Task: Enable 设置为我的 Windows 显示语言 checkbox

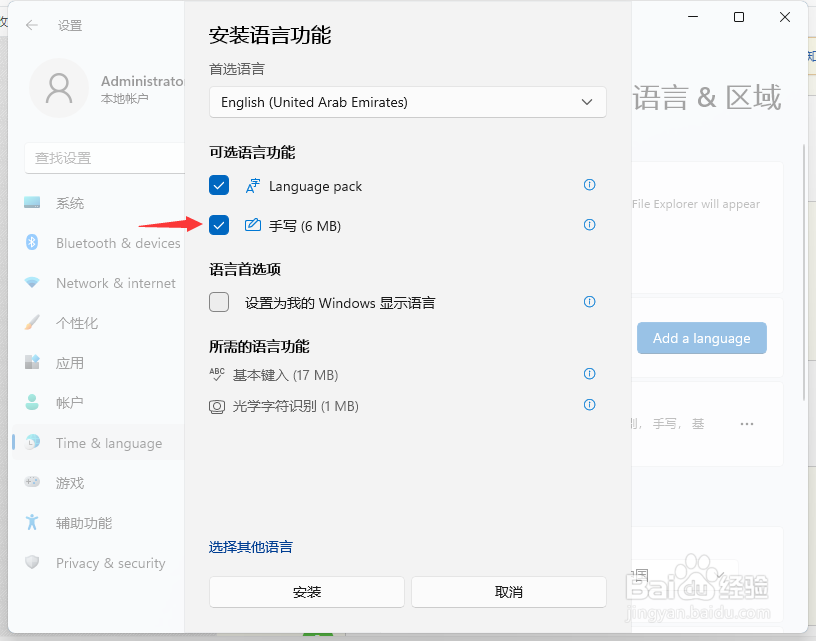Action: [219, 302]
